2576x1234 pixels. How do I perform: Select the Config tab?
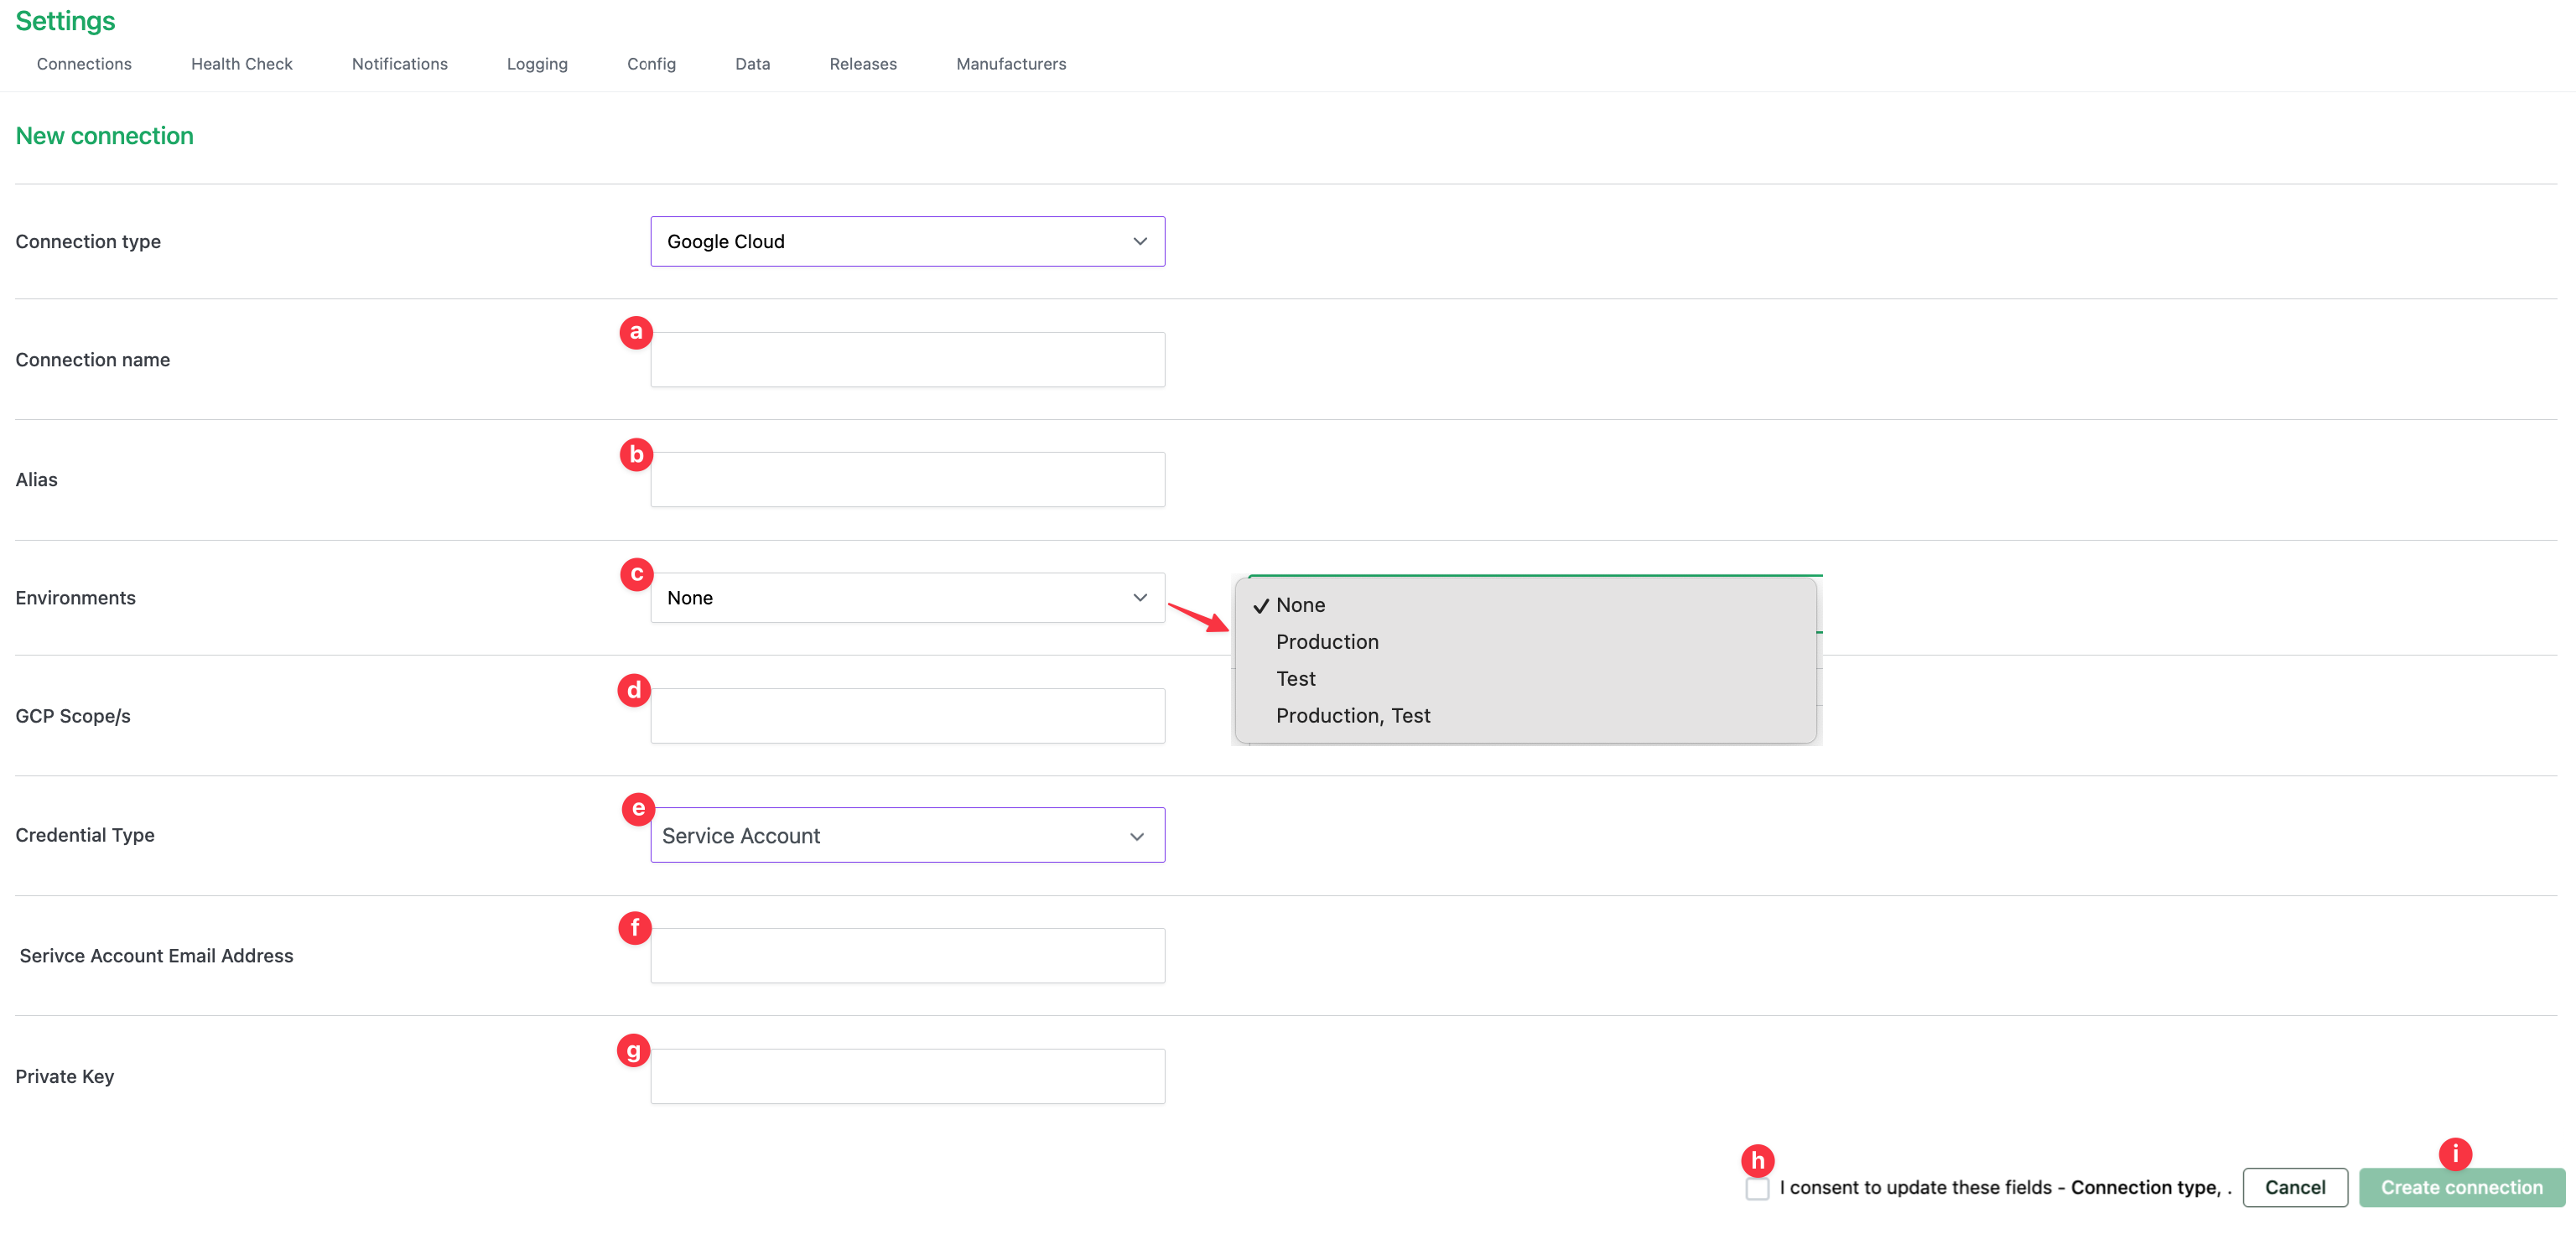[x=651, y=64]
